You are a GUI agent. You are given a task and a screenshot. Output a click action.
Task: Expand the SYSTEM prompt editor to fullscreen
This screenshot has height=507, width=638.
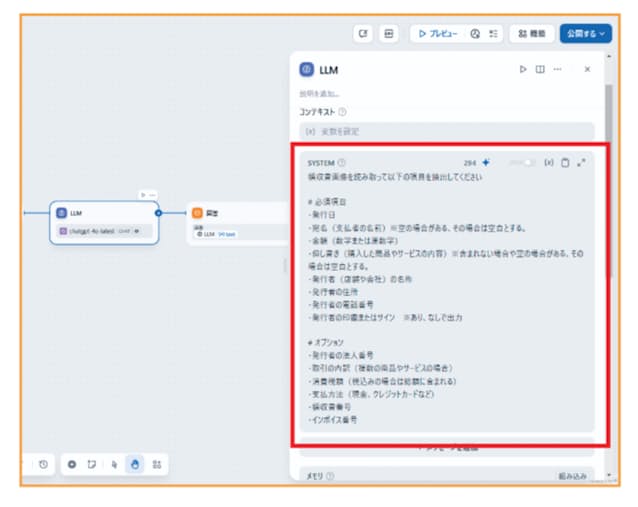coord(581,162)
